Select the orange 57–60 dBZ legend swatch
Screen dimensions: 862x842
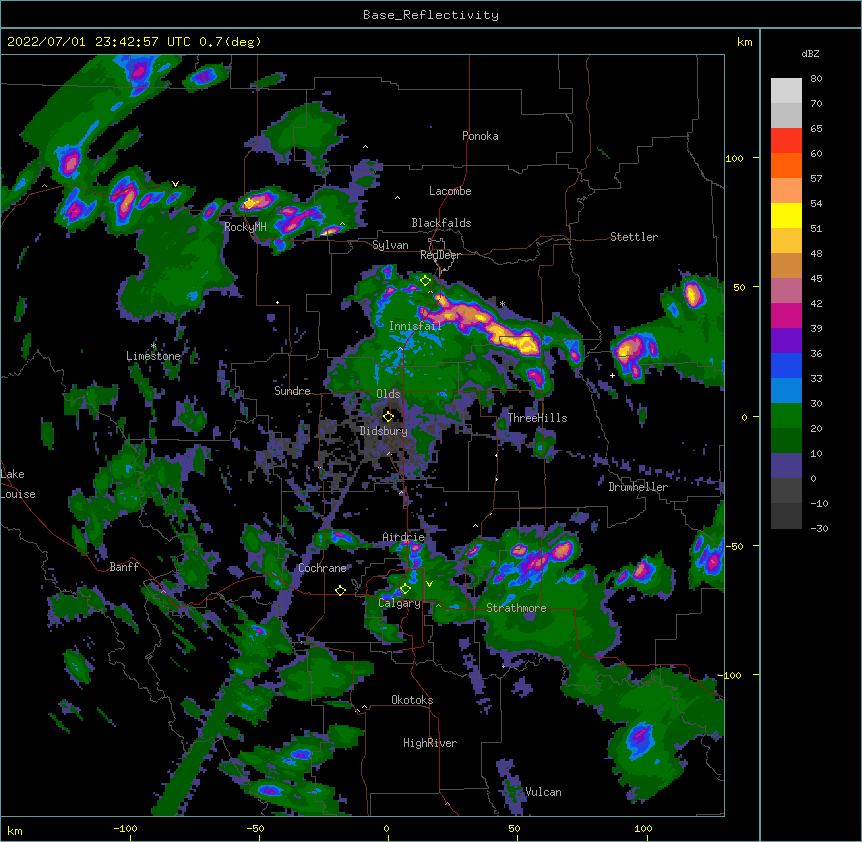coord(786,165)
